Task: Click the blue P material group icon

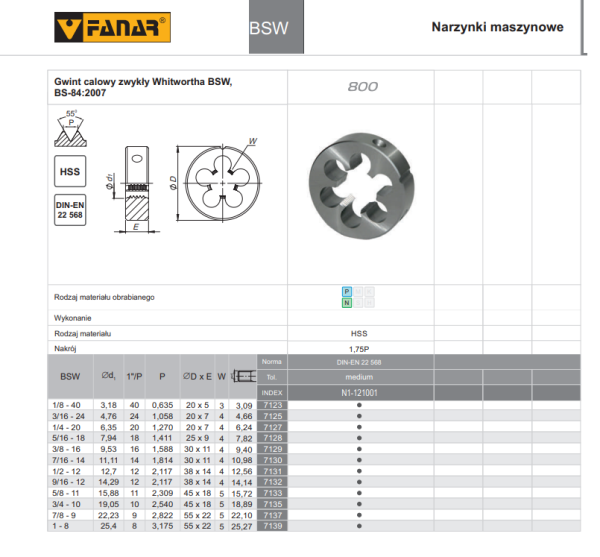Action: coord(347,292)
